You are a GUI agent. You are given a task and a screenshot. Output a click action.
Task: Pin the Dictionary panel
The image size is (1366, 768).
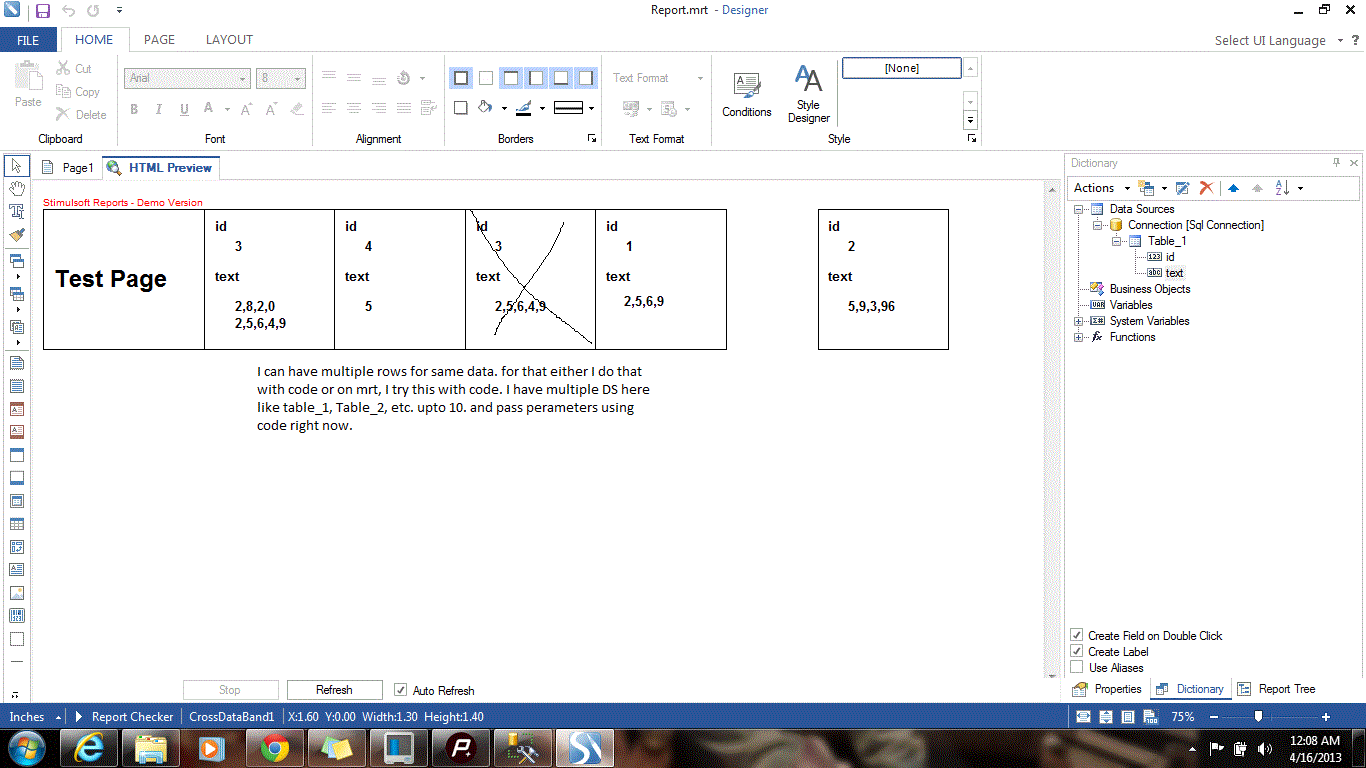pyautogui.click(x=1336, y=162)
